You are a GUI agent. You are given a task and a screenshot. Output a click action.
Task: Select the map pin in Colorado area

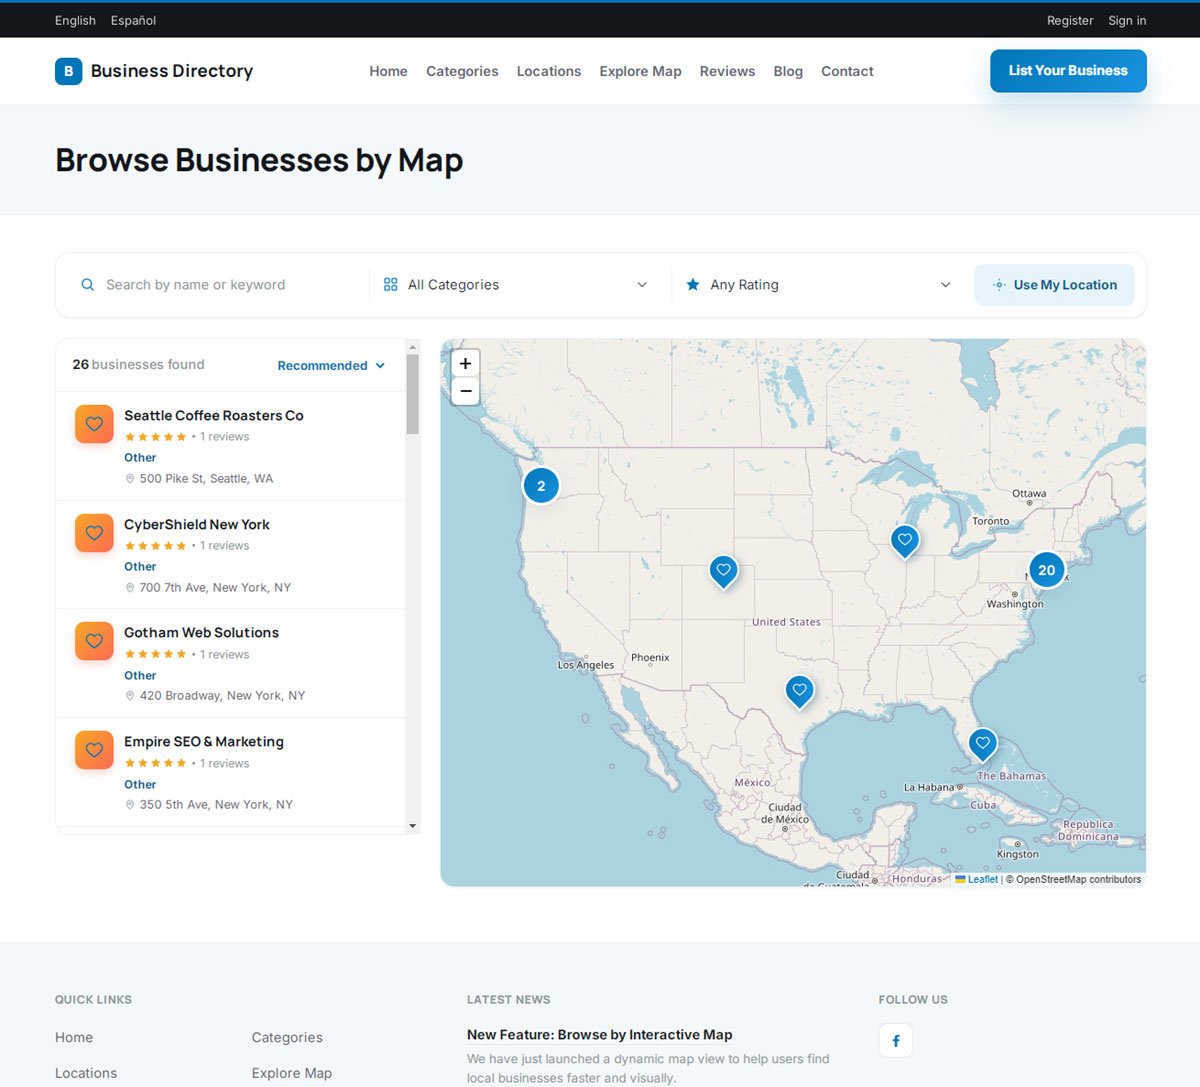pos(724,571)
